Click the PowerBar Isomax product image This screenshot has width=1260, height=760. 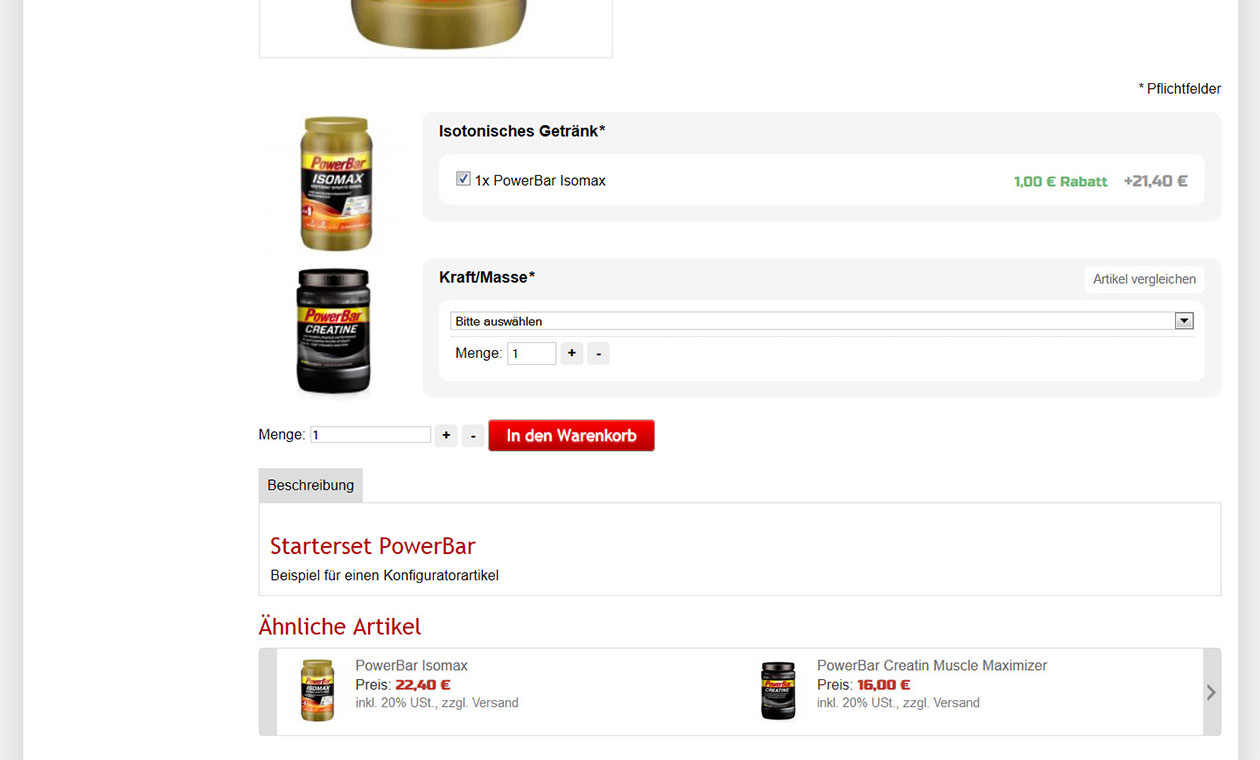tap(336, 183)
